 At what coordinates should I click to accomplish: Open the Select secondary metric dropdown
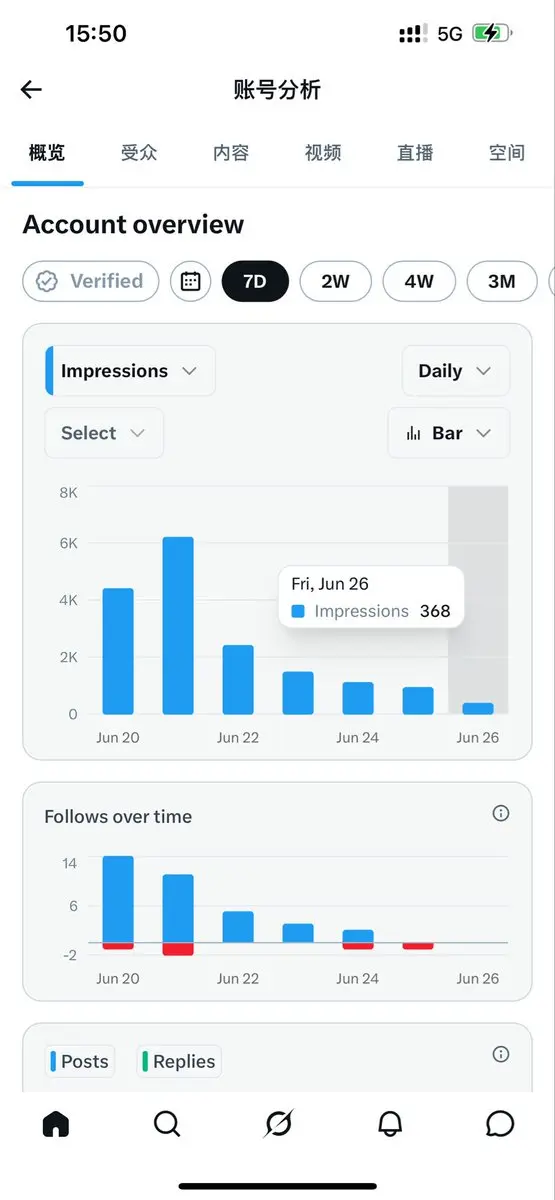pyautogui.click(x=104, y=433)
